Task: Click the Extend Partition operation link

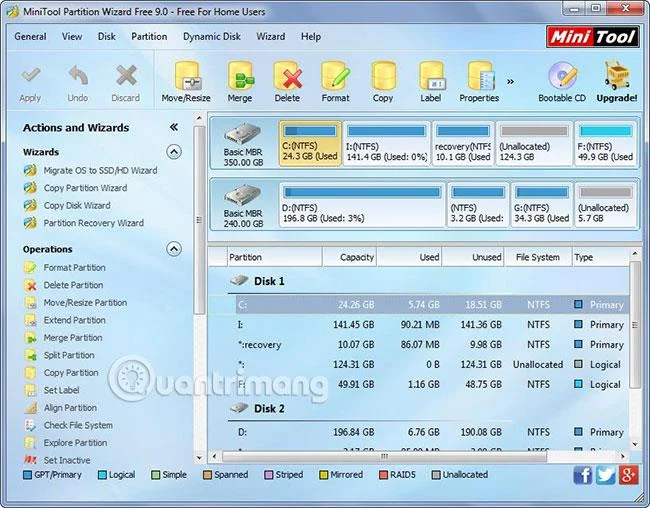Action: click(x=75, y=320)
